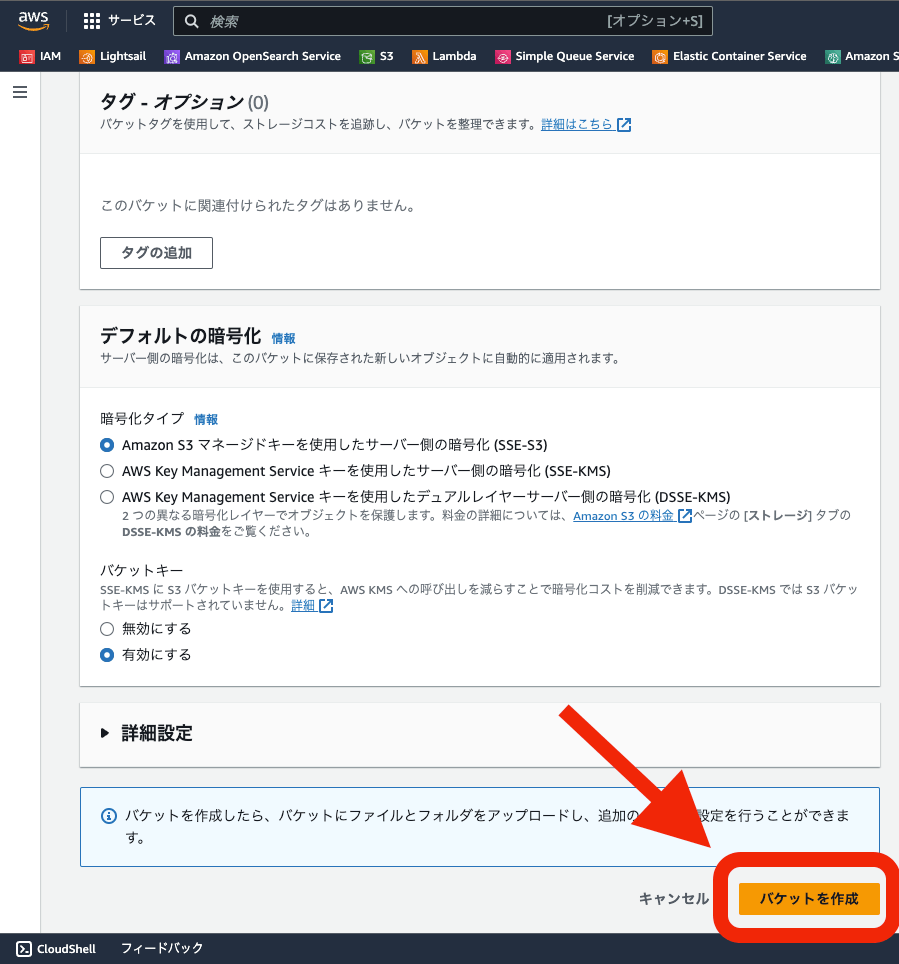Select 無効にする for bucket key
Image resolution: width=899 pixels, height=964 pixels.
click(107, 629)
